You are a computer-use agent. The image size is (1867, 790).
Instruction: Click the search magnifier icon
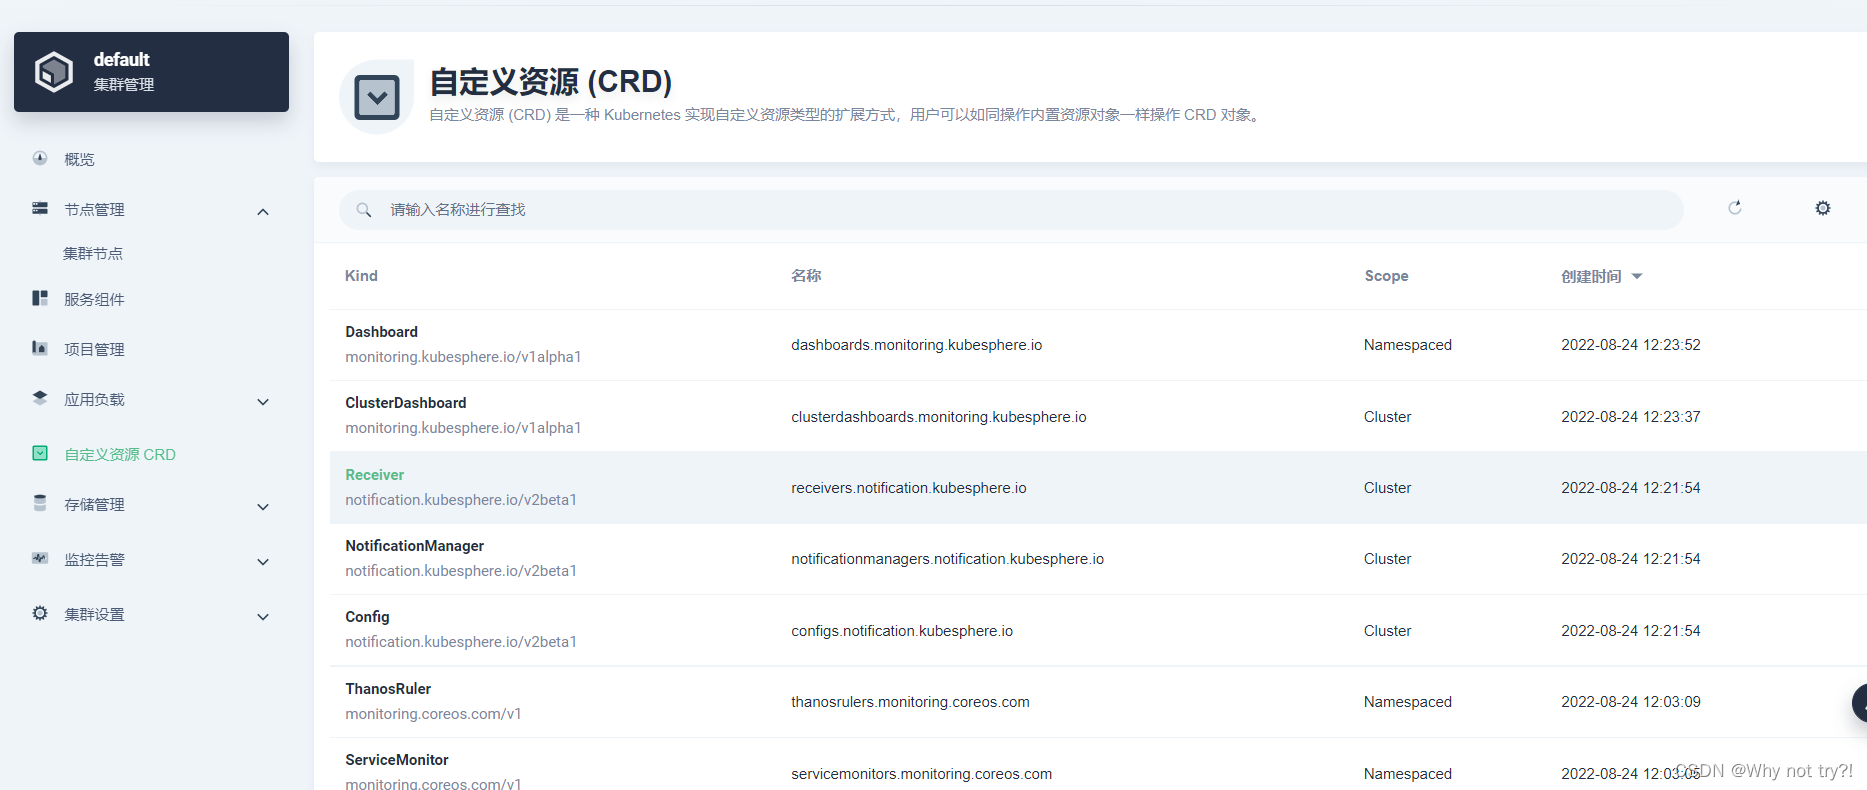tap(364, 210)
